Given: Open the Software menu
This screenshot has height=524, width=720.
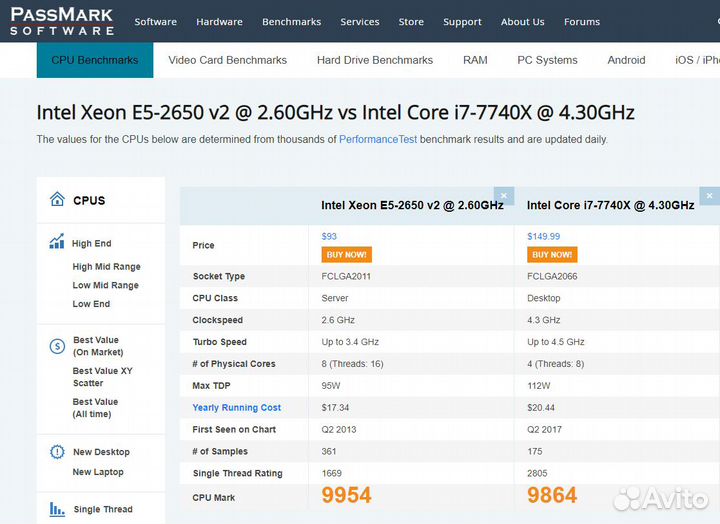Looking at the screenshot, I should 156,22.
